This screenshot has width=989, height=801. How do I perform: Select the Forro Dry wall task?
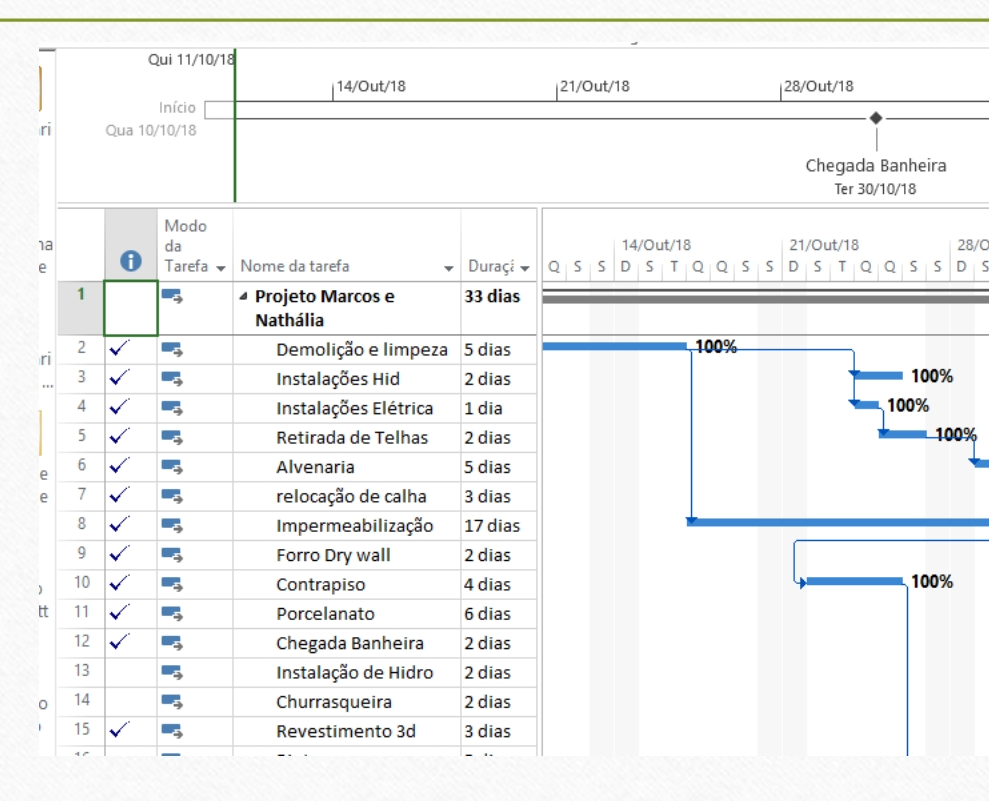(x=333, y=555)
